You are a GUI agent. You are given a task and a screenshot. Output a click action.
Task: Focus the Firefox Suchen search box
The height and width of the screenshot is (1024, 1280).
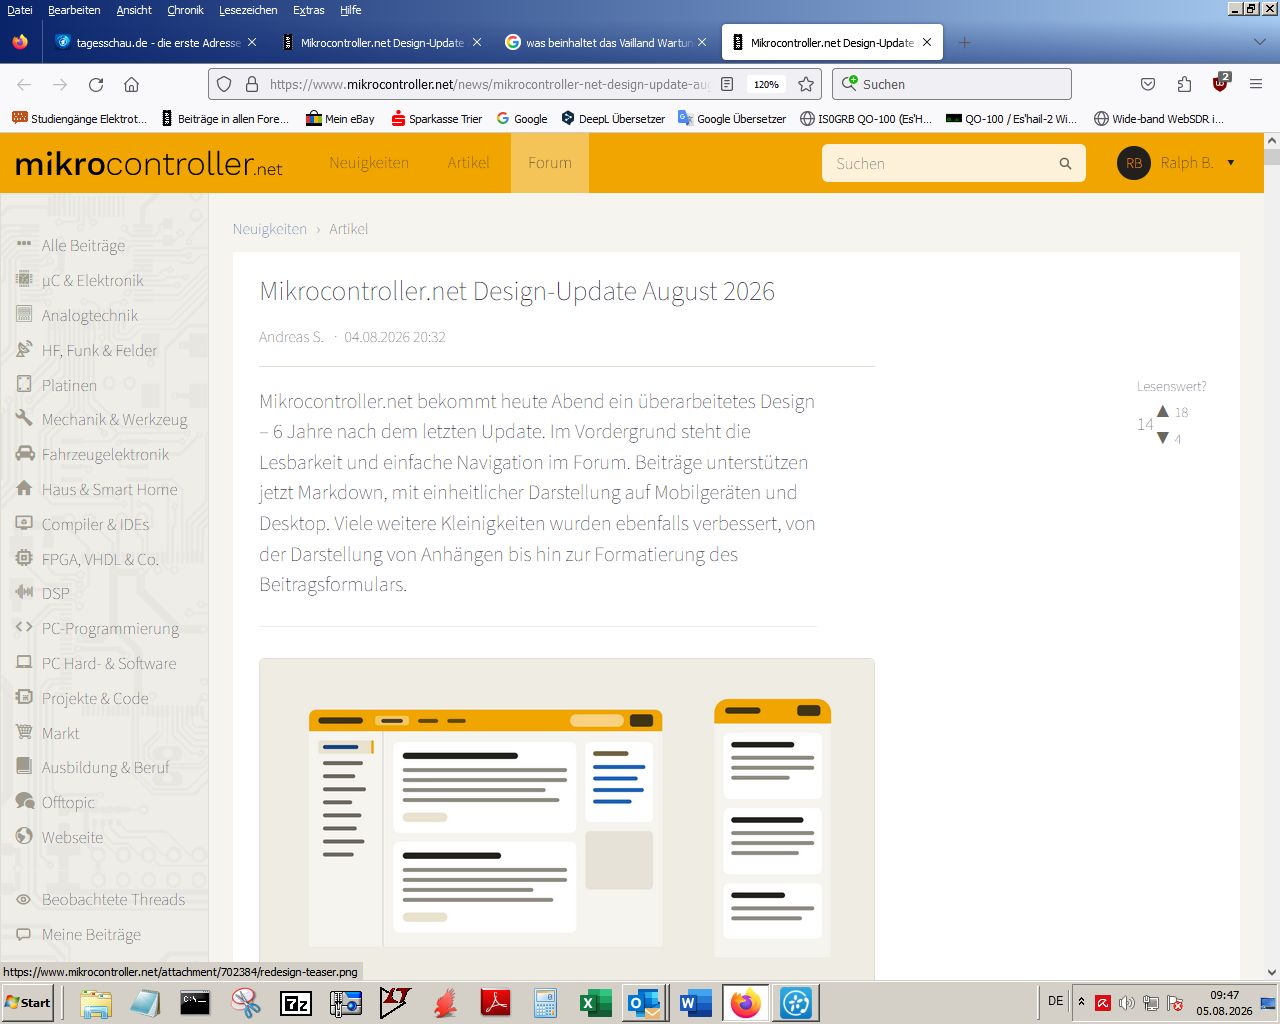pos(952,84)
